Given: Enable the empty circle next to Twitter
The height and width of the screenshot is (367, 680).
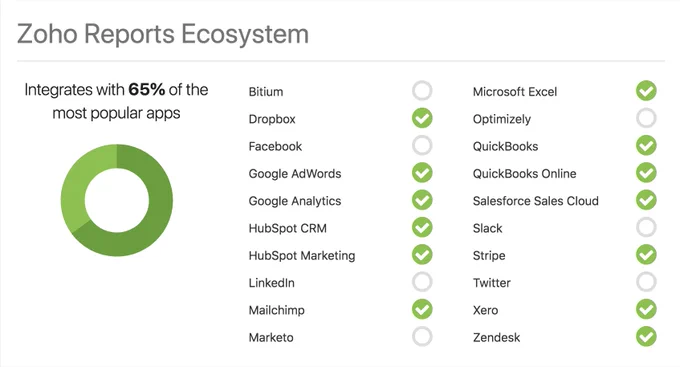Looking at the screenshot, I should (x=646, y=282).
